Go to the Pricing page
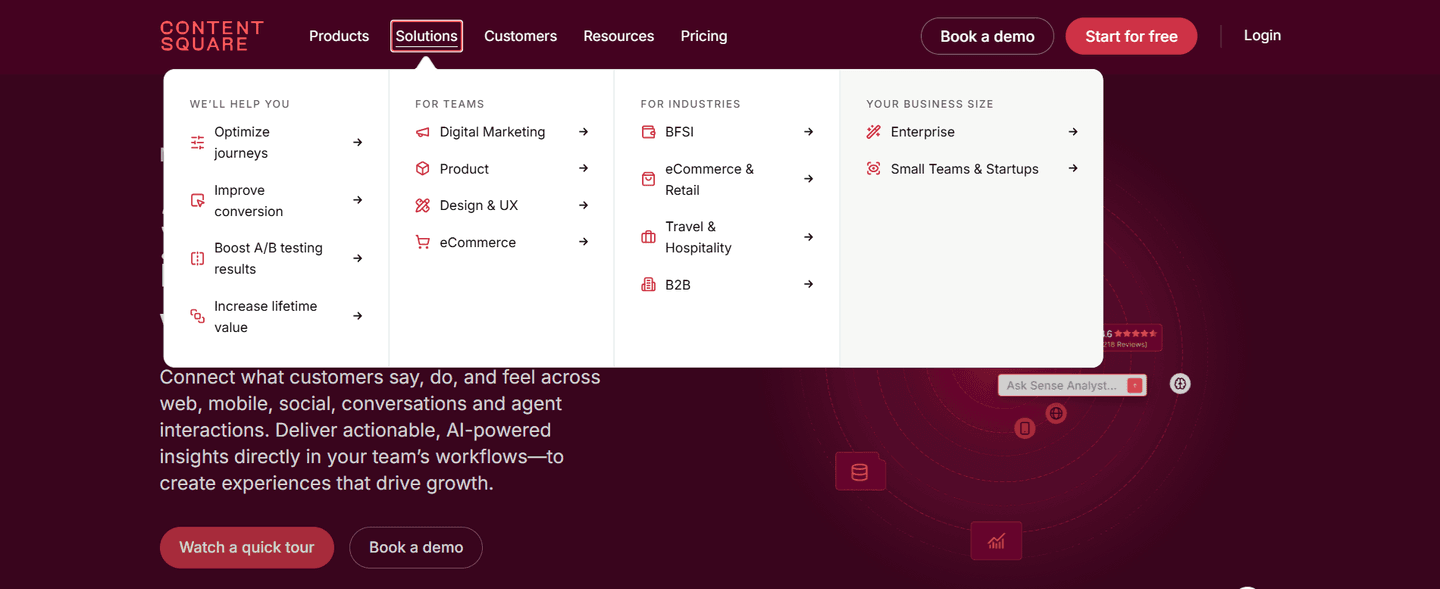This screenshot has height=589, width=1440. tap(704, 36)
